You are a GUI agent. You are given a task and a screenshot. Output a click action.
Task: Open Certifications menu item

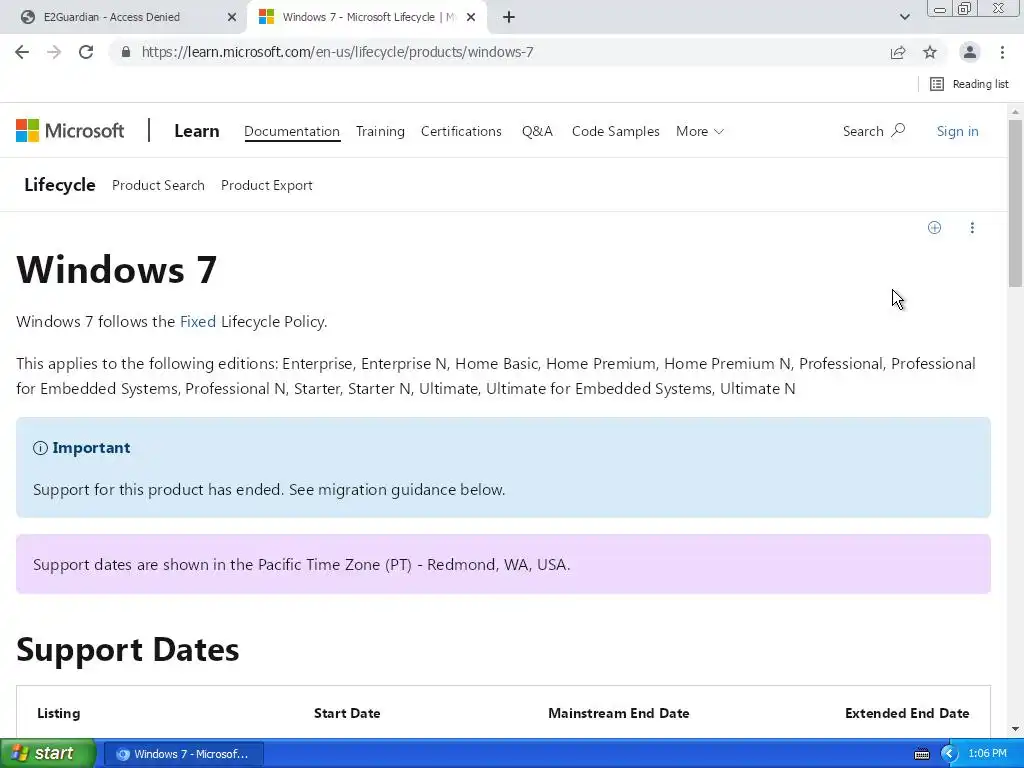coord(461,131)
